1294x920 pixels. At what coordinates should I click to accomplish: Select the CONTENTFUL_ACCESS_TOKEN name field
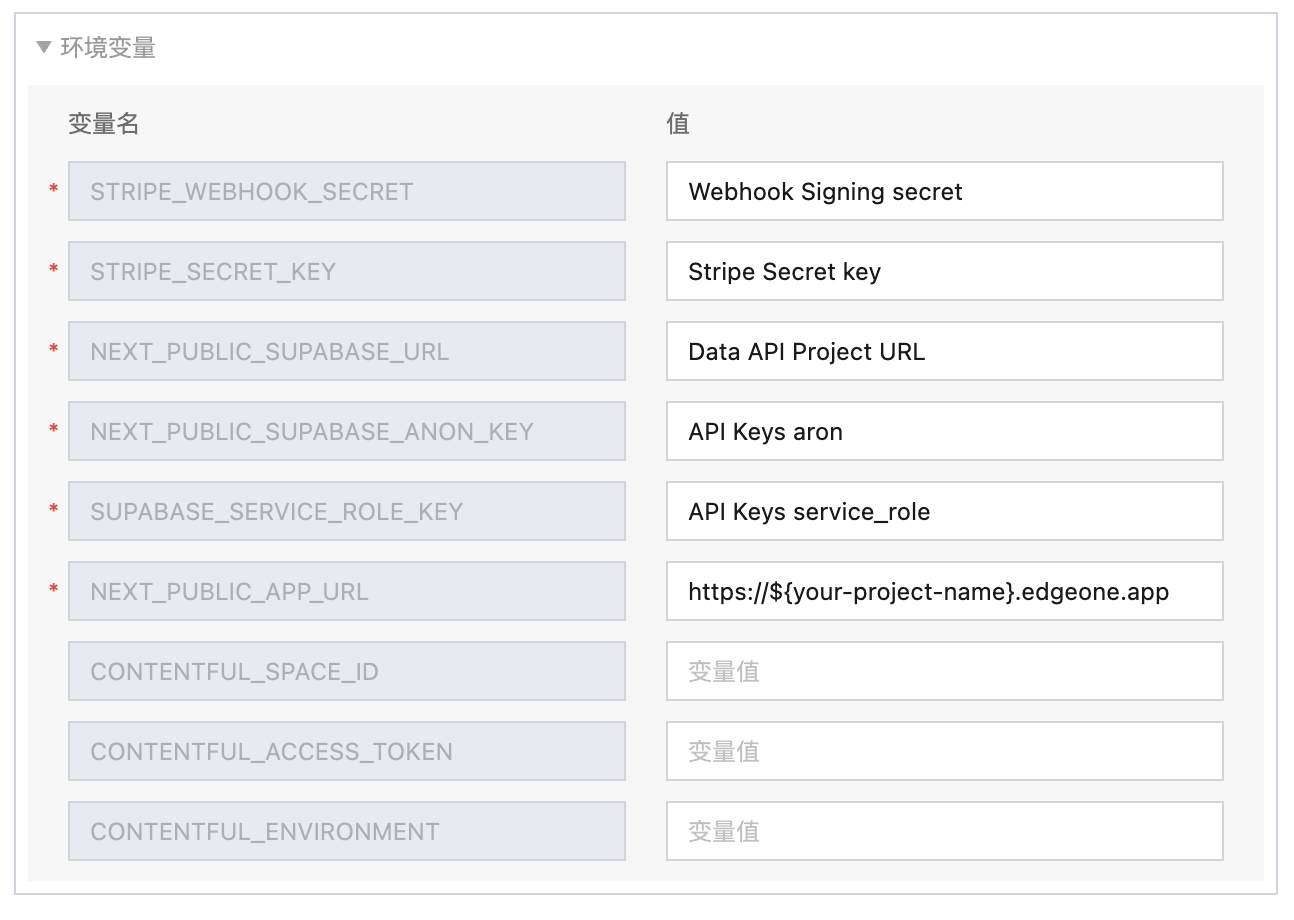(346, 751)
